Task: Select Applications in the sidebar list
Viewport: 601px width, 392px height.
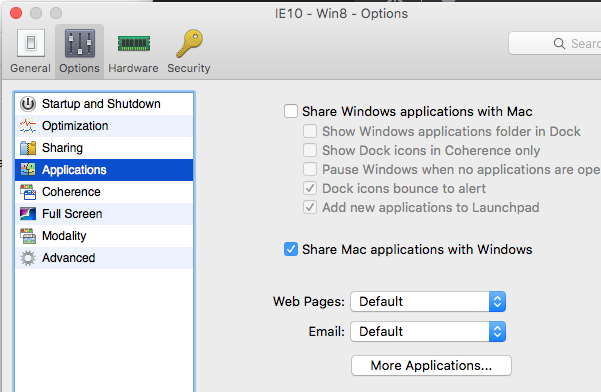Action: point(104,170)
